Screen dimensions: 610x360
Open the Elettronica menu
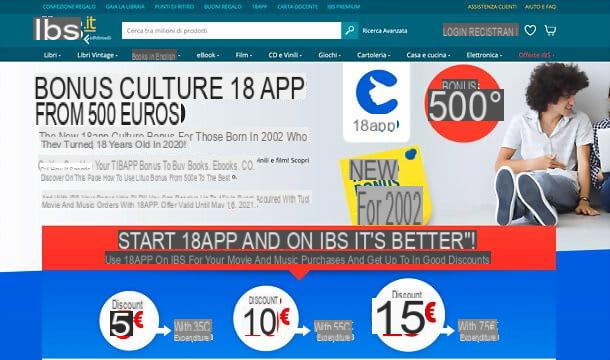[x=484, y=55]
